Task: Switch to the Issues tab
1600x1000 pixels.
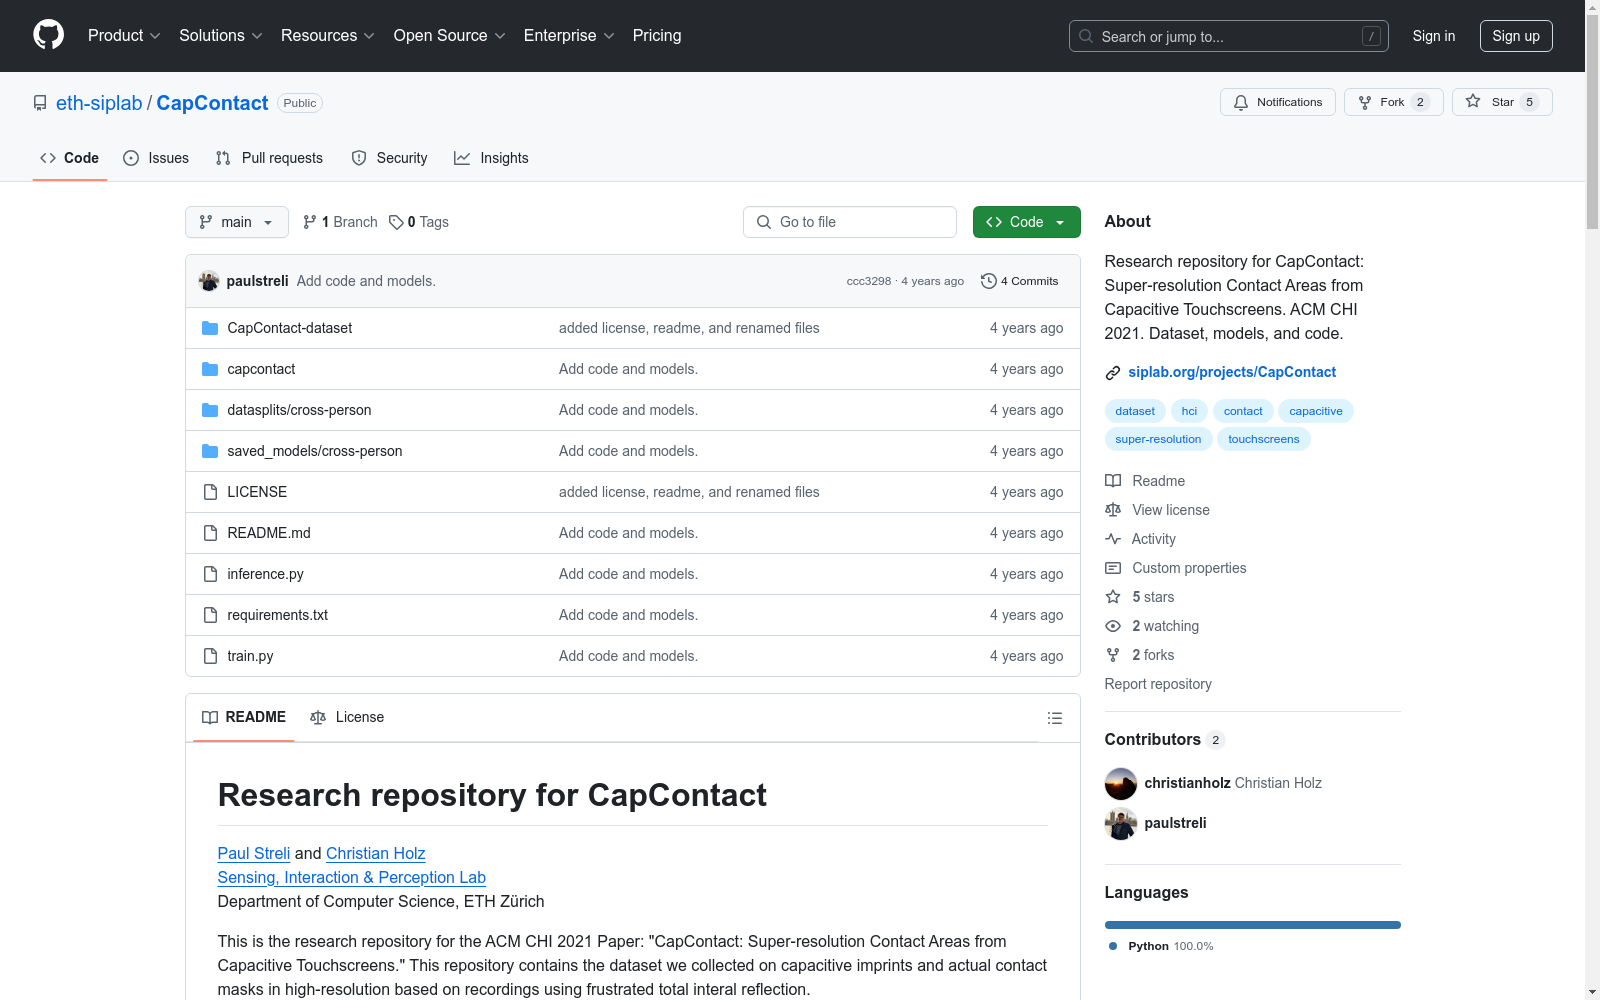Action: coord(156,158)
